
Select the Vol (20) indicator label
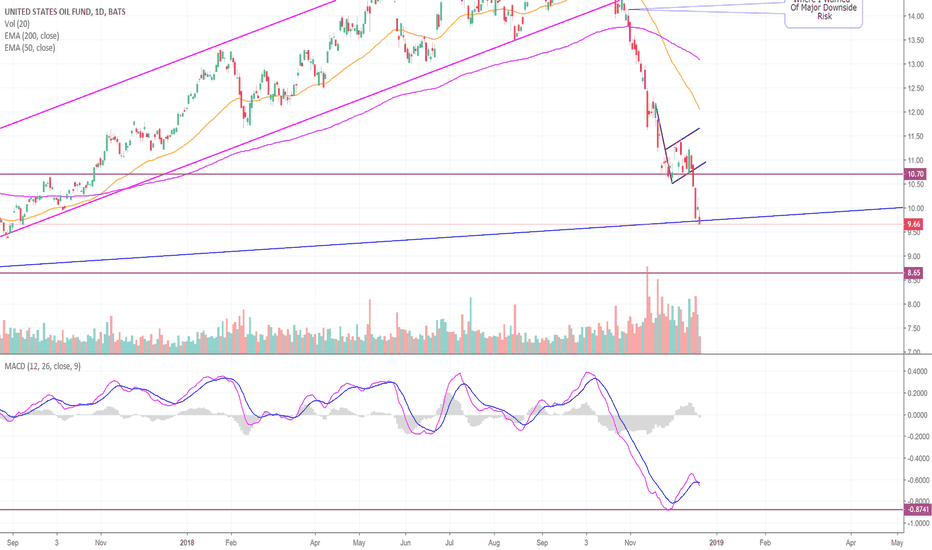17,24
